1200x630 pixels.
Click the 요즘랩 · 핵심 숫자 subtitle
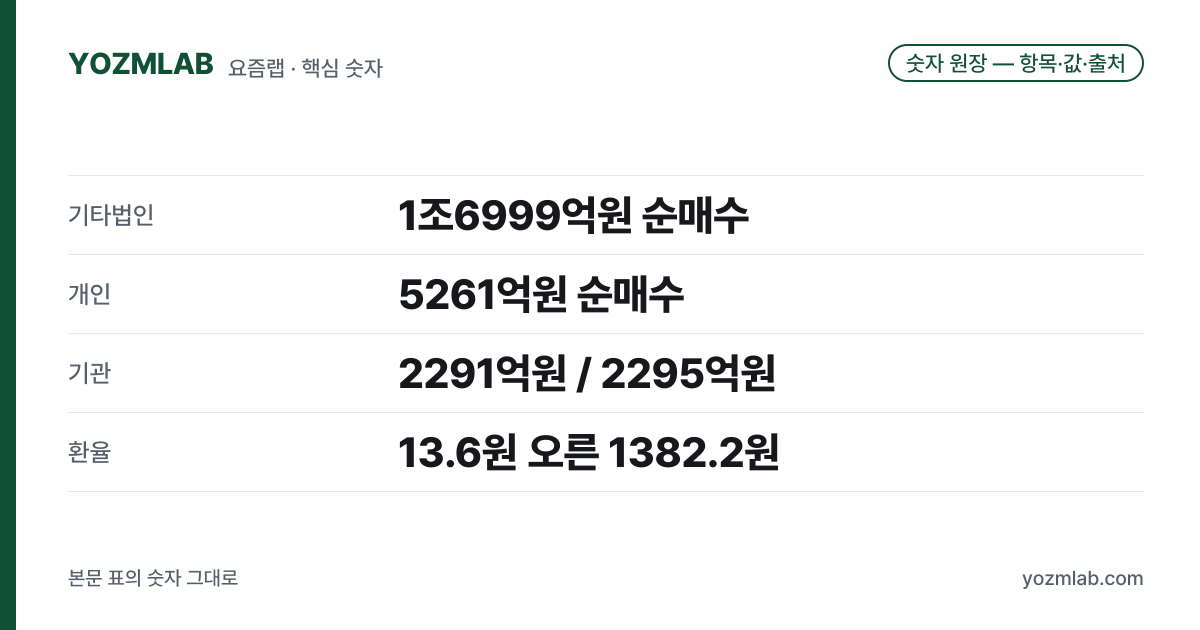[305, 68]
